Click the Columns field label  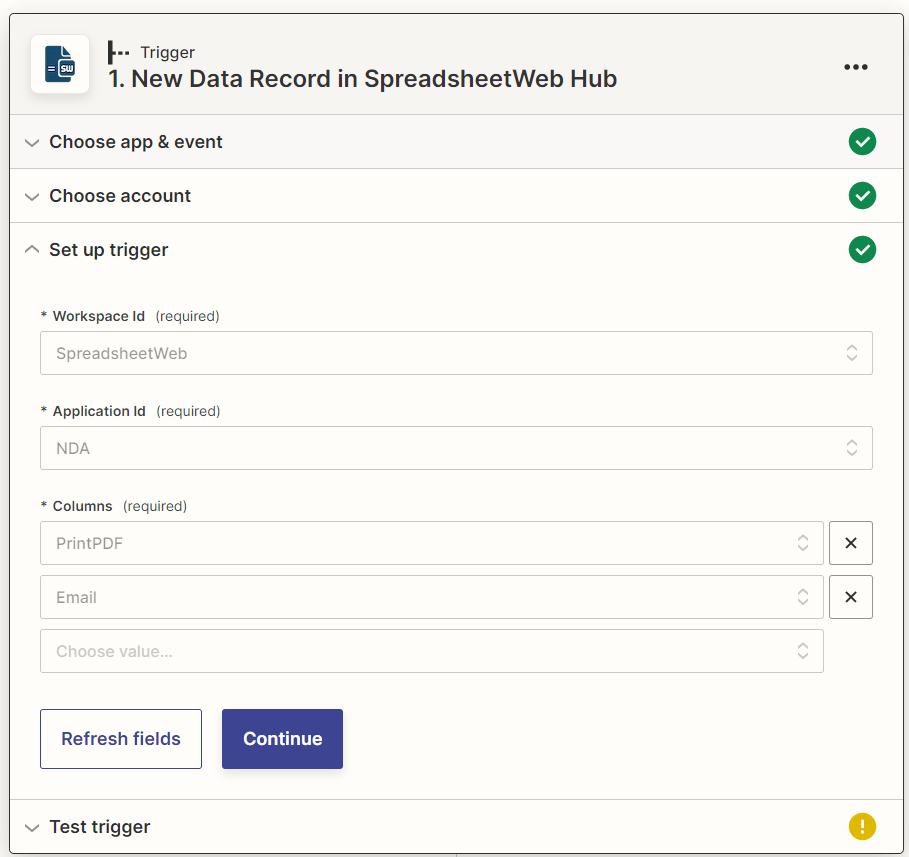[82, 506]
